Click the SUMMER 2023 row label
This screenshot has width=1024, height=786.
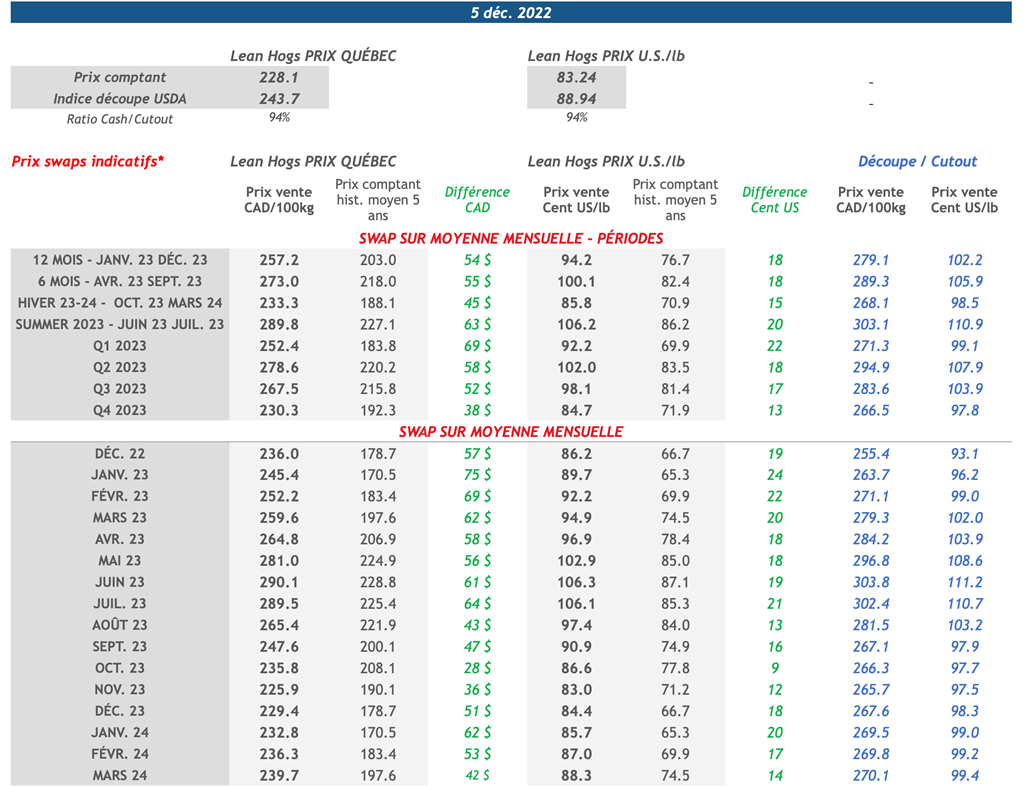coord(120,324)
